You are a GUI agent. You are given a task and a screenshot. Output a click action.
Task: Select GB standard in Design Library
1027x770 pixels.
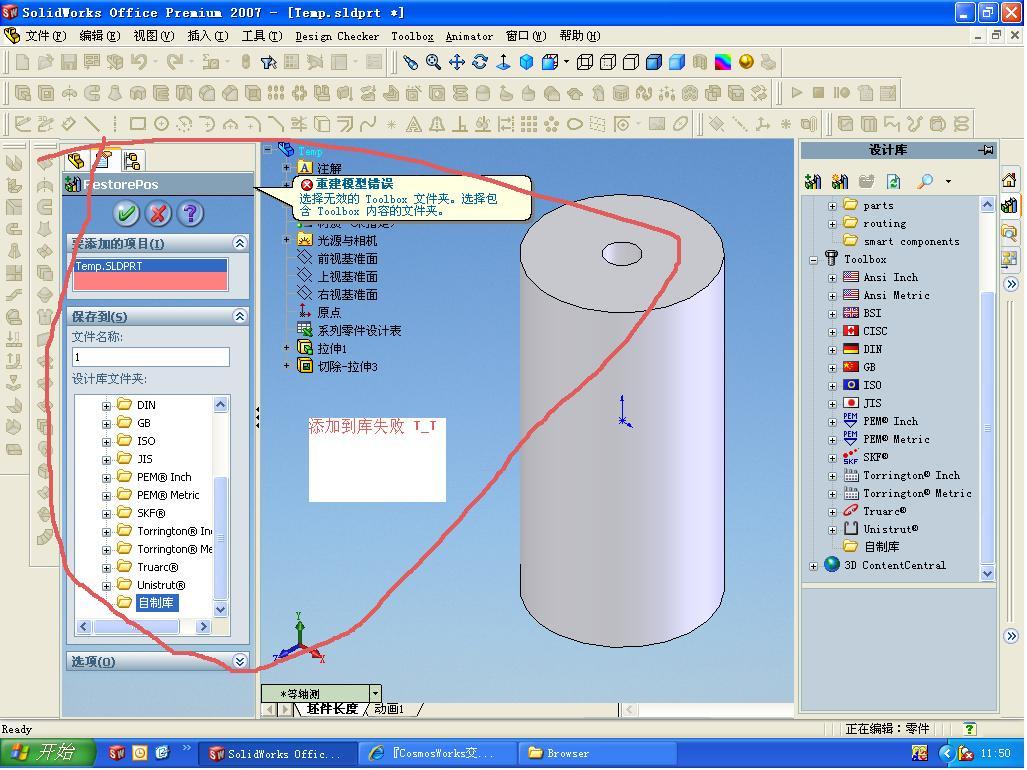tap(869, 367)
